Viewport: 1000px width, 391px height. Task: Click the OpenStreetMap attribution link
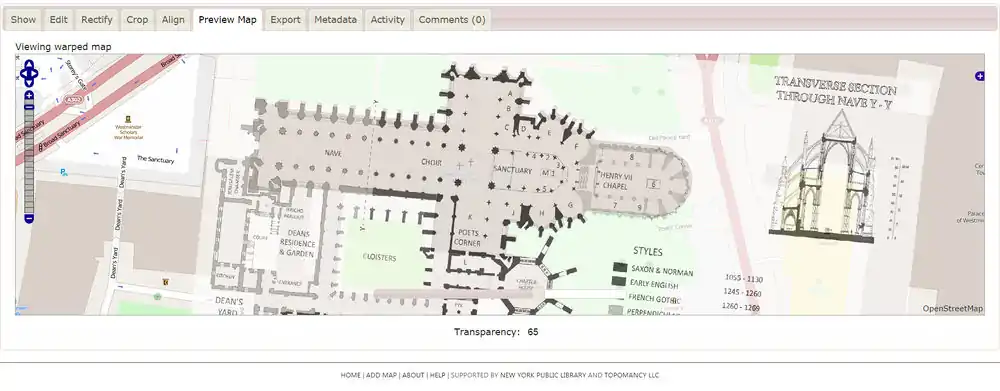[953, 309]
